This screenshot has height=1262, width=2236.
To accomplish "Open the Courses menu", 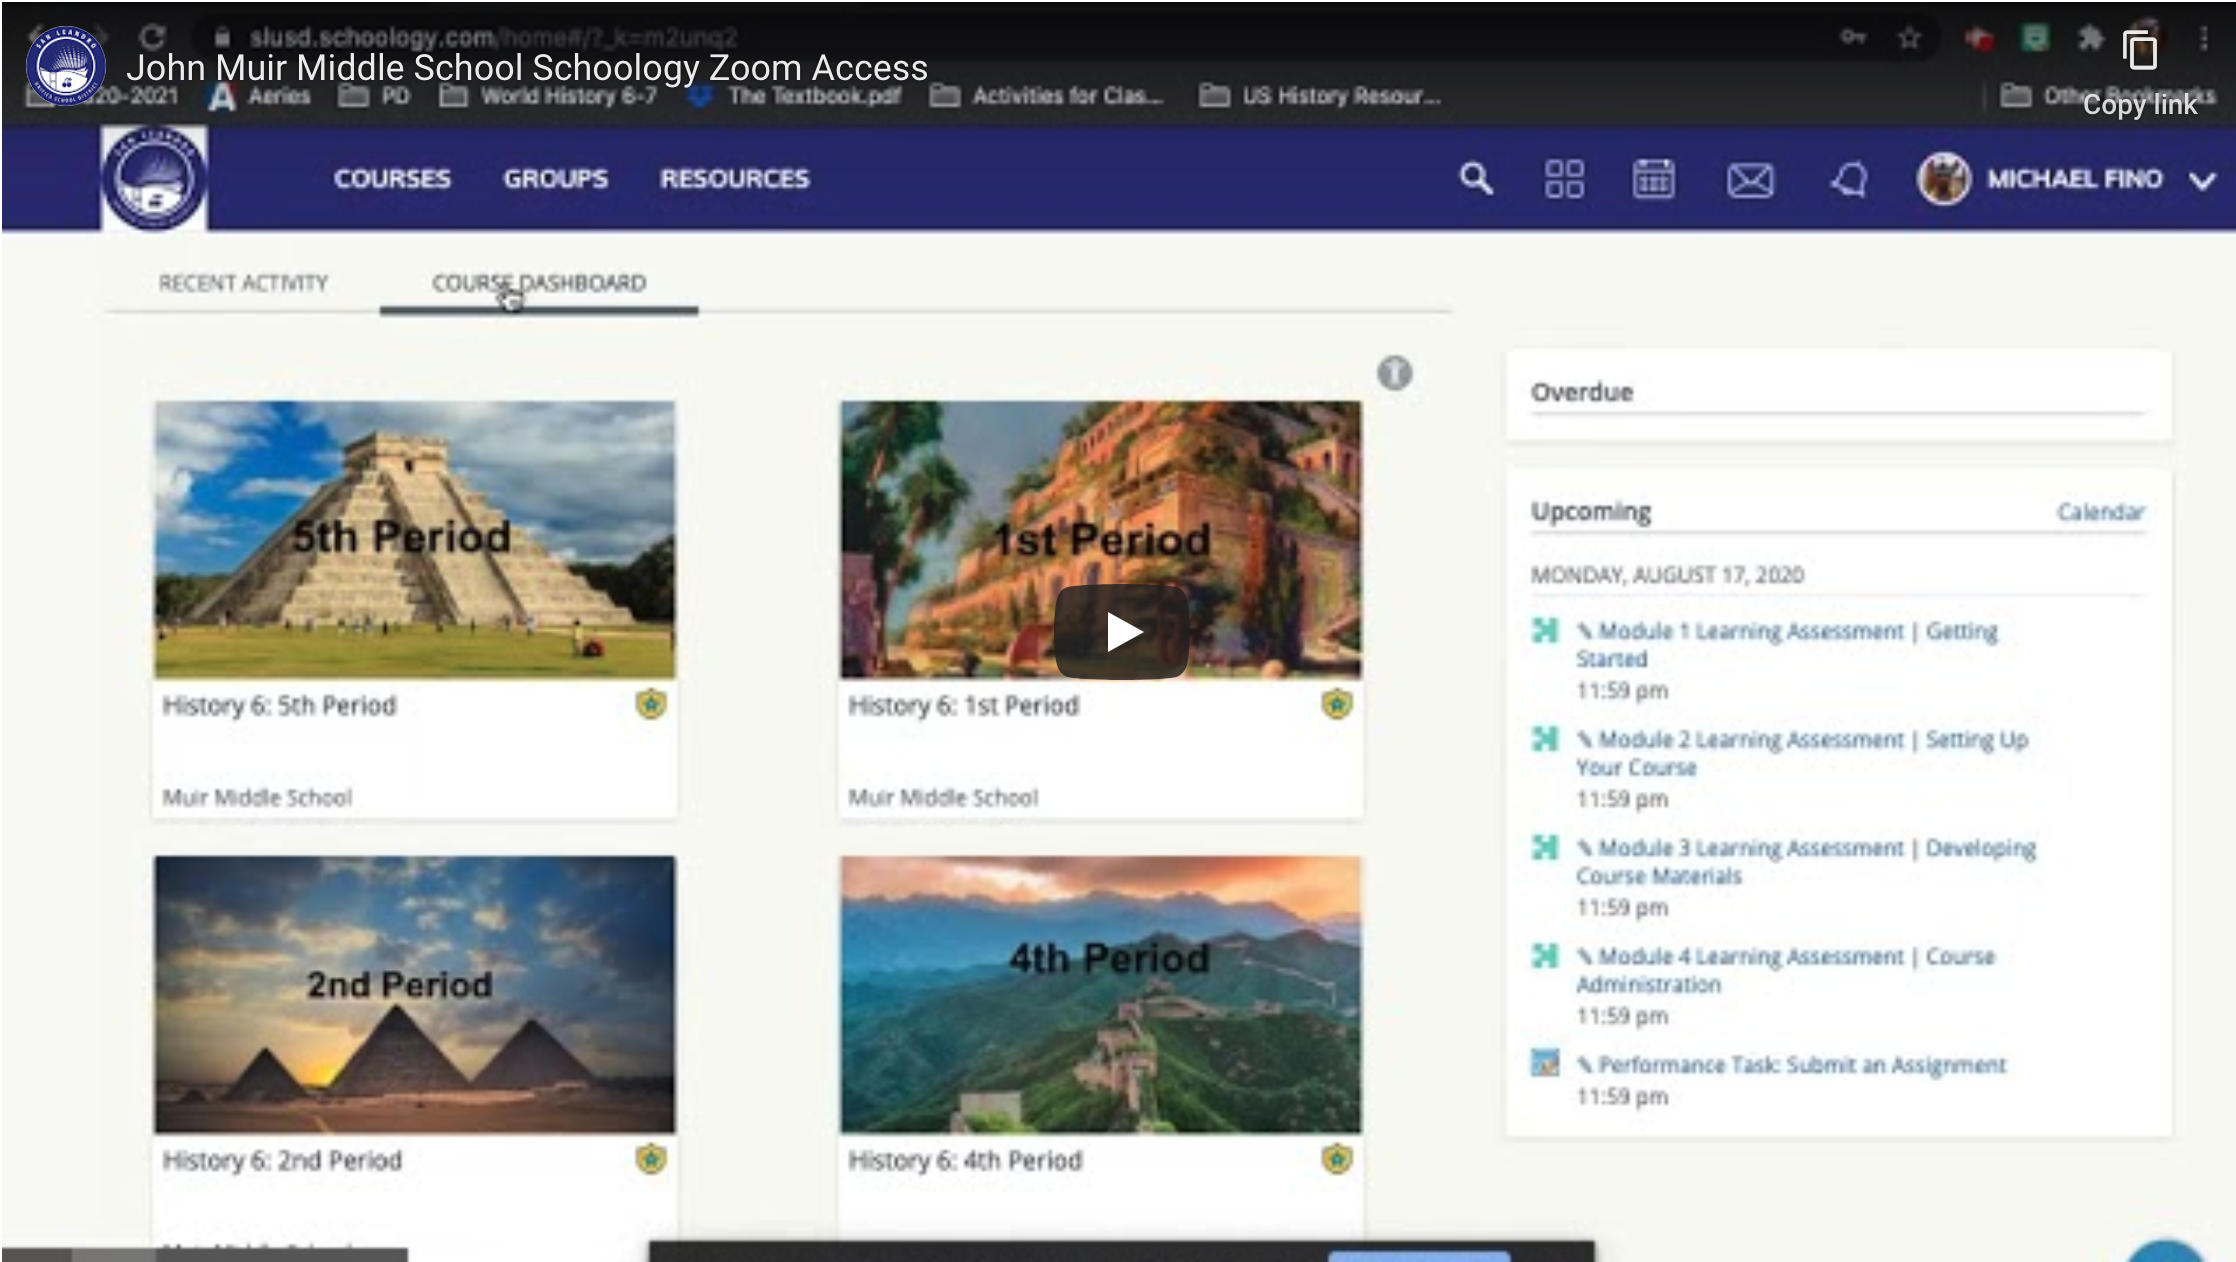I will pos(392,178).
